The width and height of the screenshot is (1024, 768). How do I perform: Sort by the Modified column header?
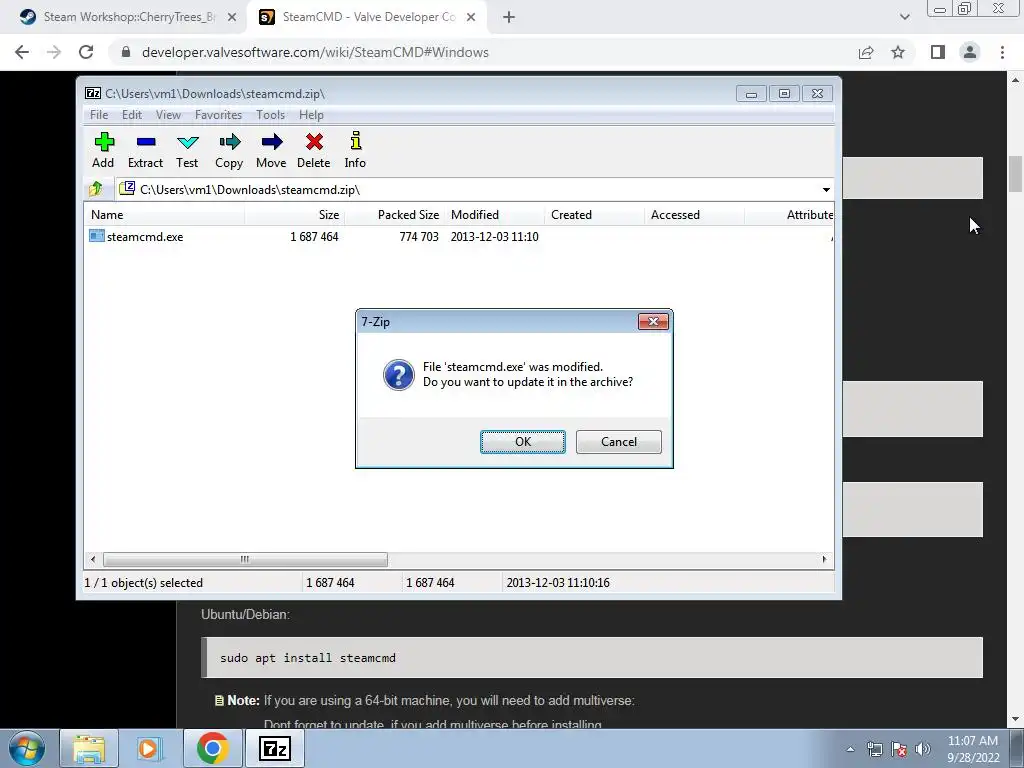point(494,215)
